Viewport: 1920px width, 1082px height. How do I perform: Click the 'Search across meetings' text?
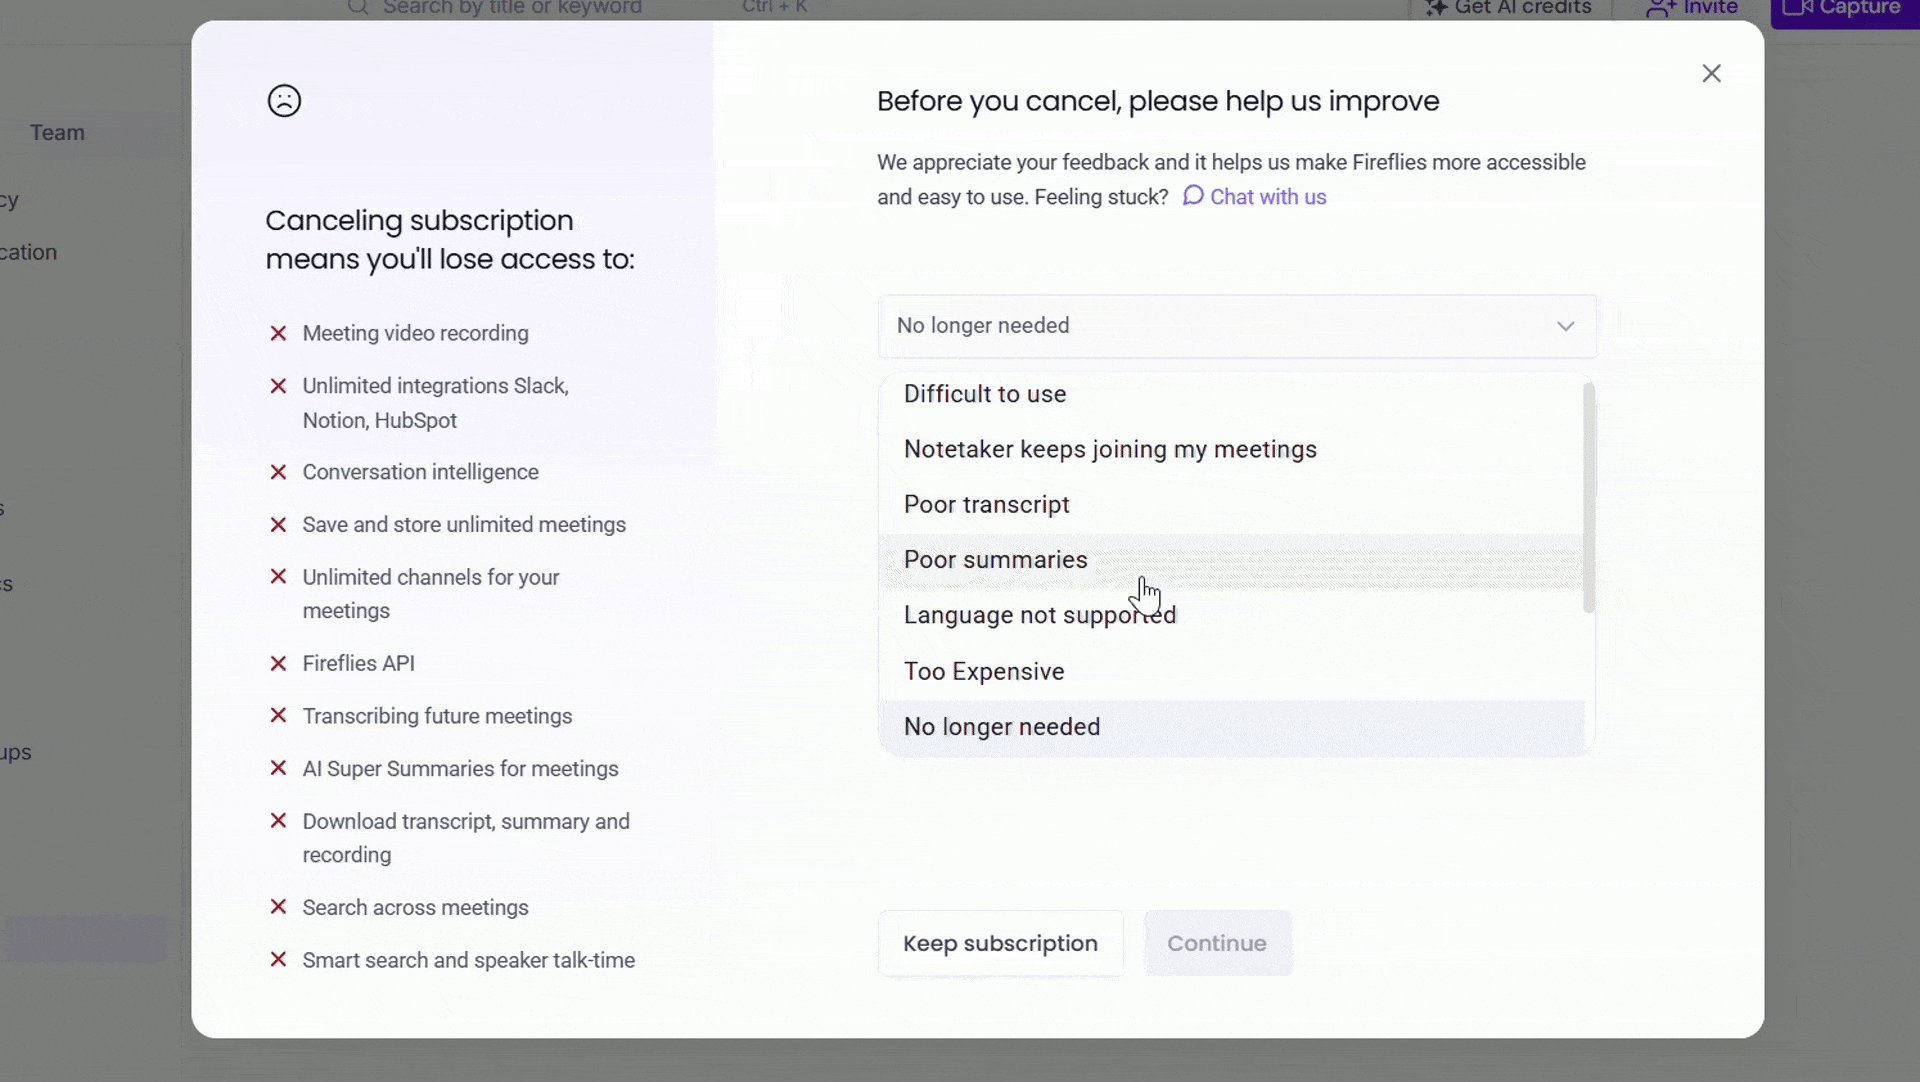(415, 908)
